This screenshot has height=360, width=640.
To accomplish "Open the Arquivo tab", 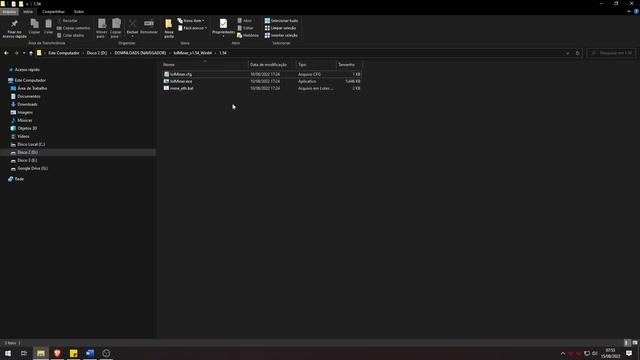I will pyautogui.click(x=9, y=12).
